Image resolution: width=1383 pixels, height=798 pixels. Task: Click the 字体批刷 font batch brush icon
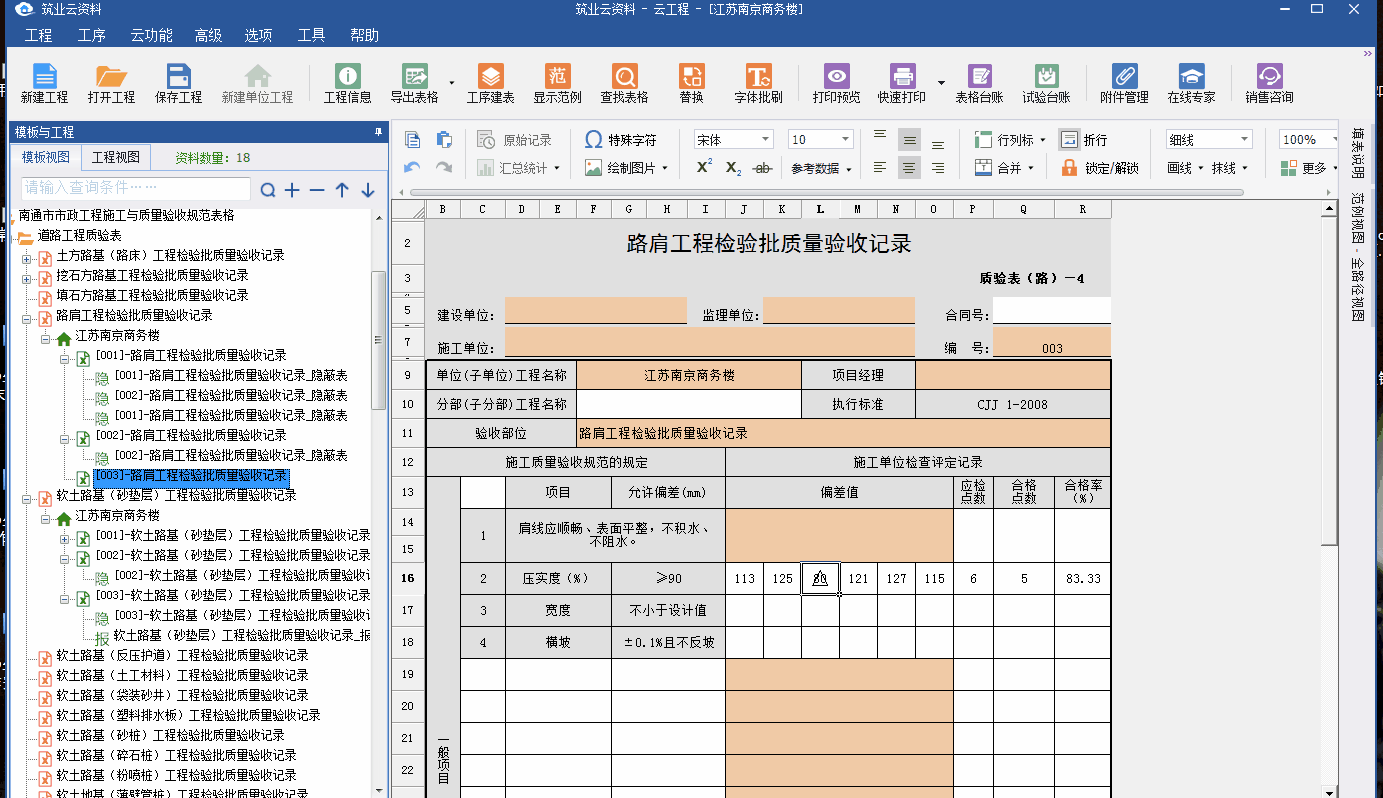(x=758, y=84)
